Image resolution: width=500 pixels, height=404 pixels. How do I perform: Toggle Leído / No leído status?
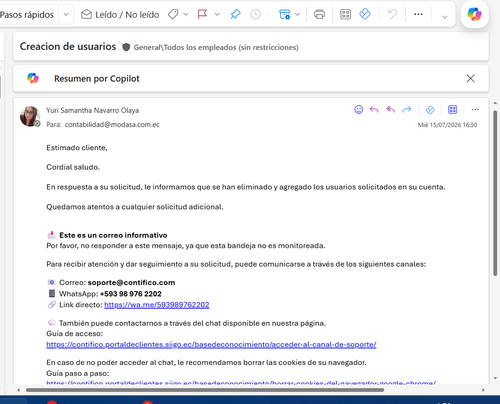(x=120, y=15)
